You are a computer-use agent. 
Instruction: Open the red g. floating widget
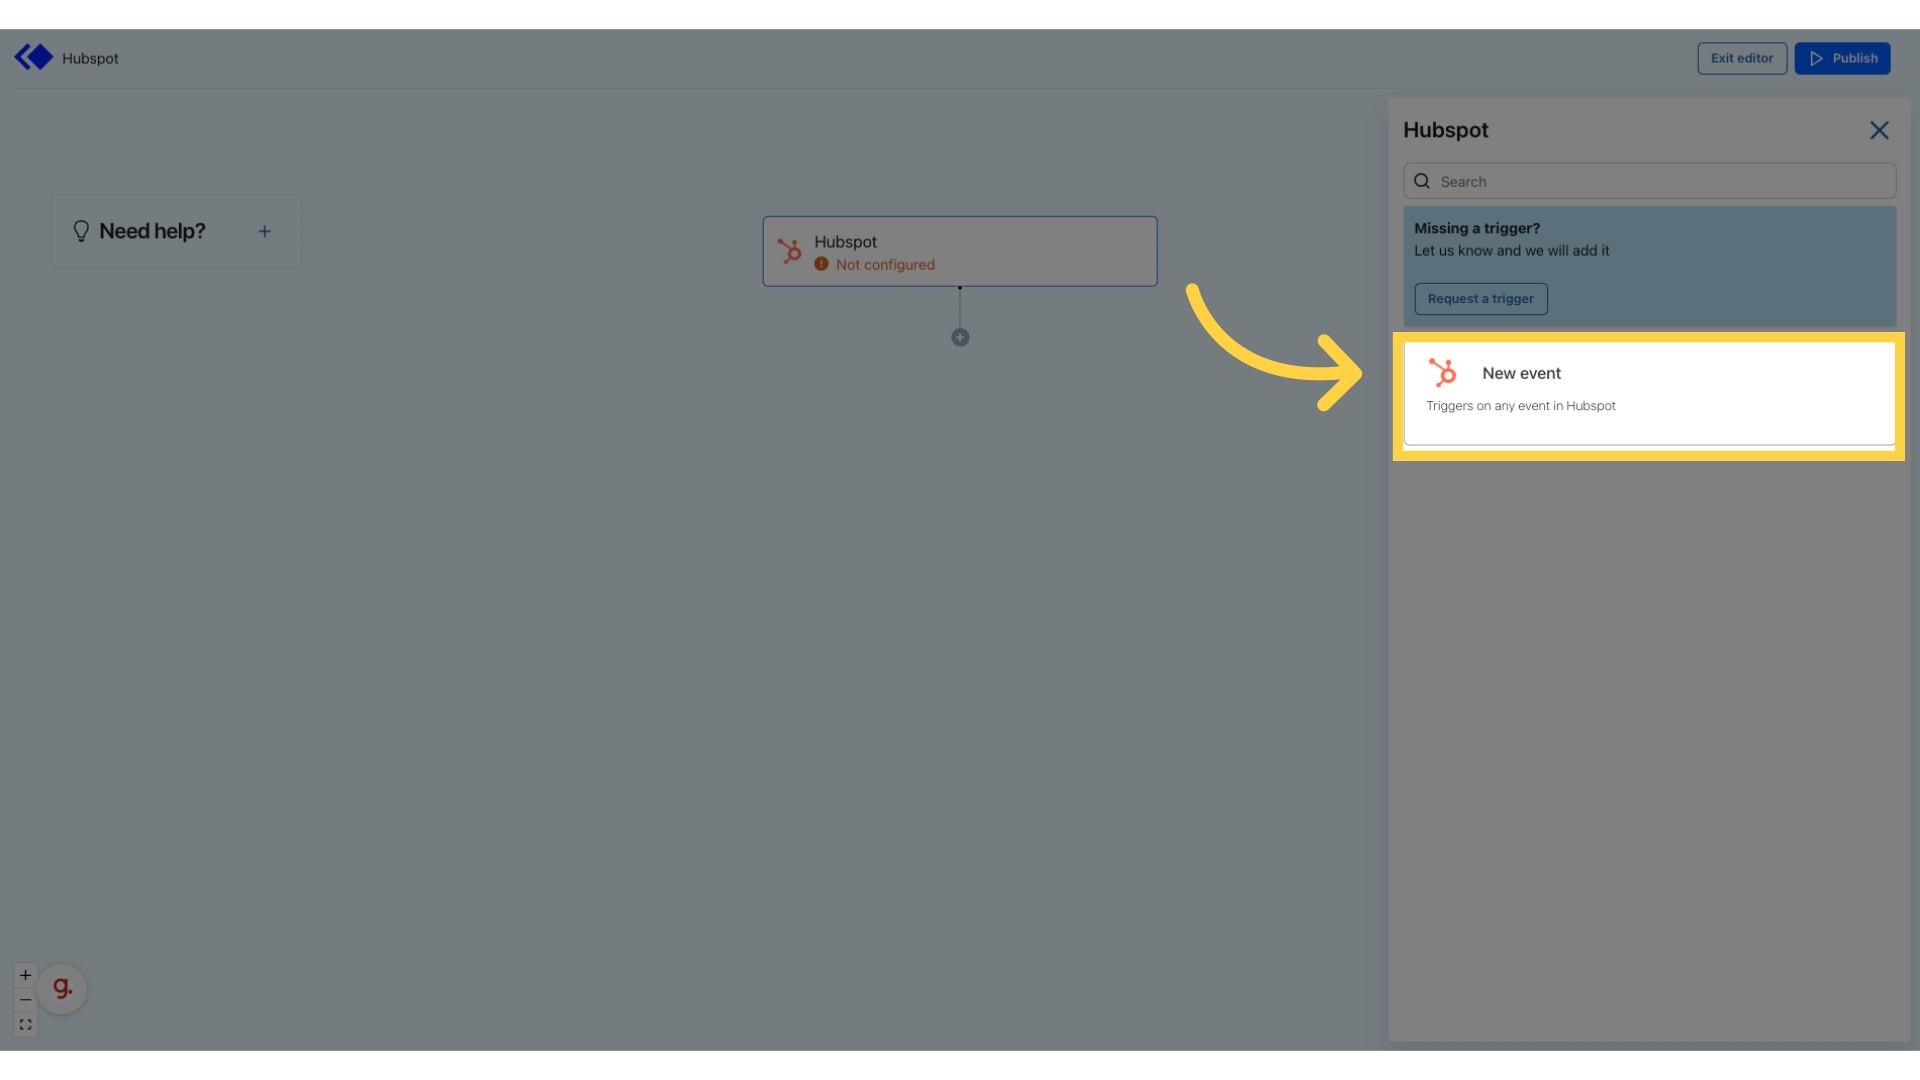tap(62, 988)
